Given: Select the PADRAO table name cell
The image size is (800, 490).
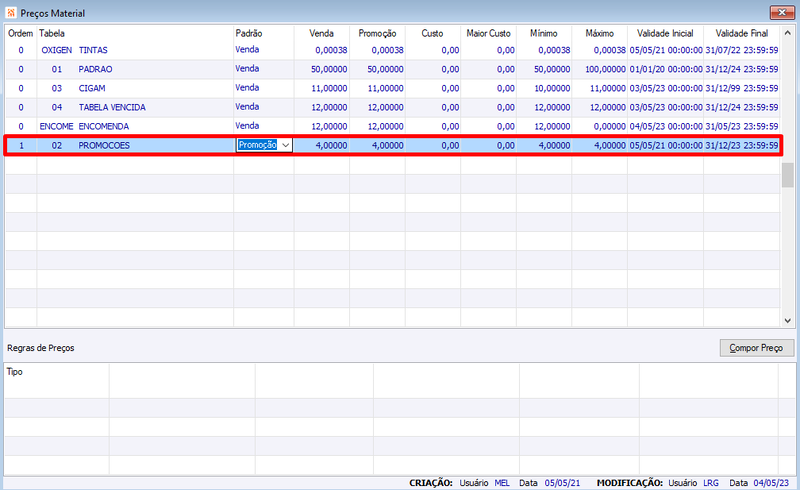Looking at the screenshot, I should click(95, 69).
